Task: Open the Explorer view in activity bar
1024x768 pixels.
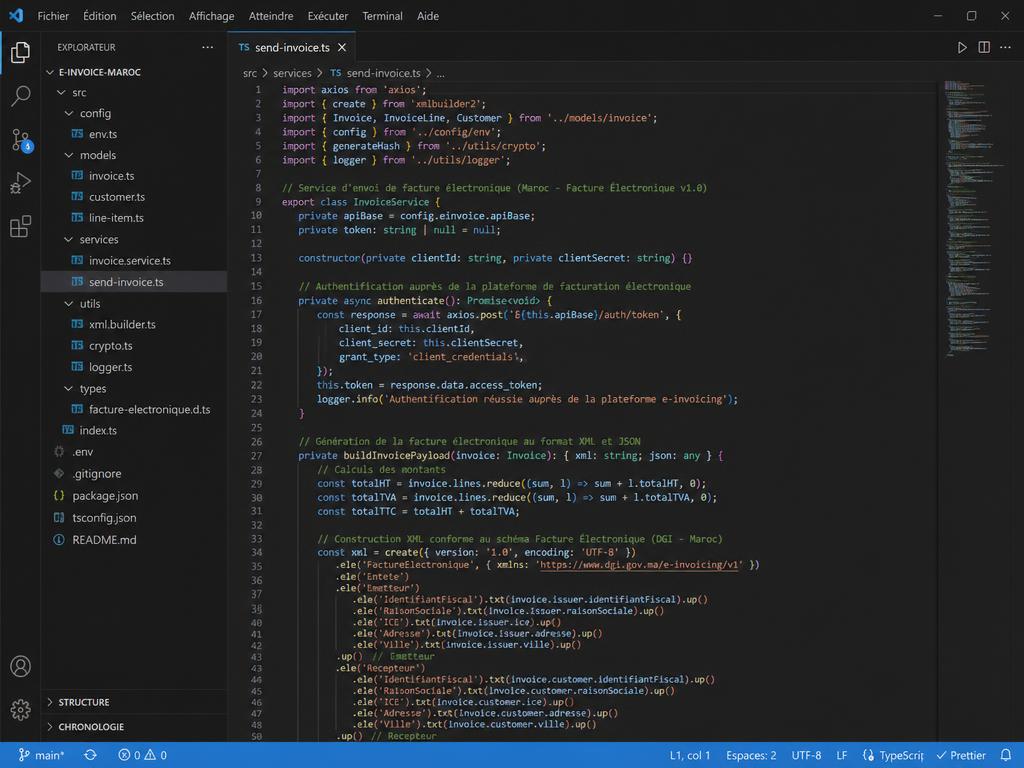Action: 20,52
